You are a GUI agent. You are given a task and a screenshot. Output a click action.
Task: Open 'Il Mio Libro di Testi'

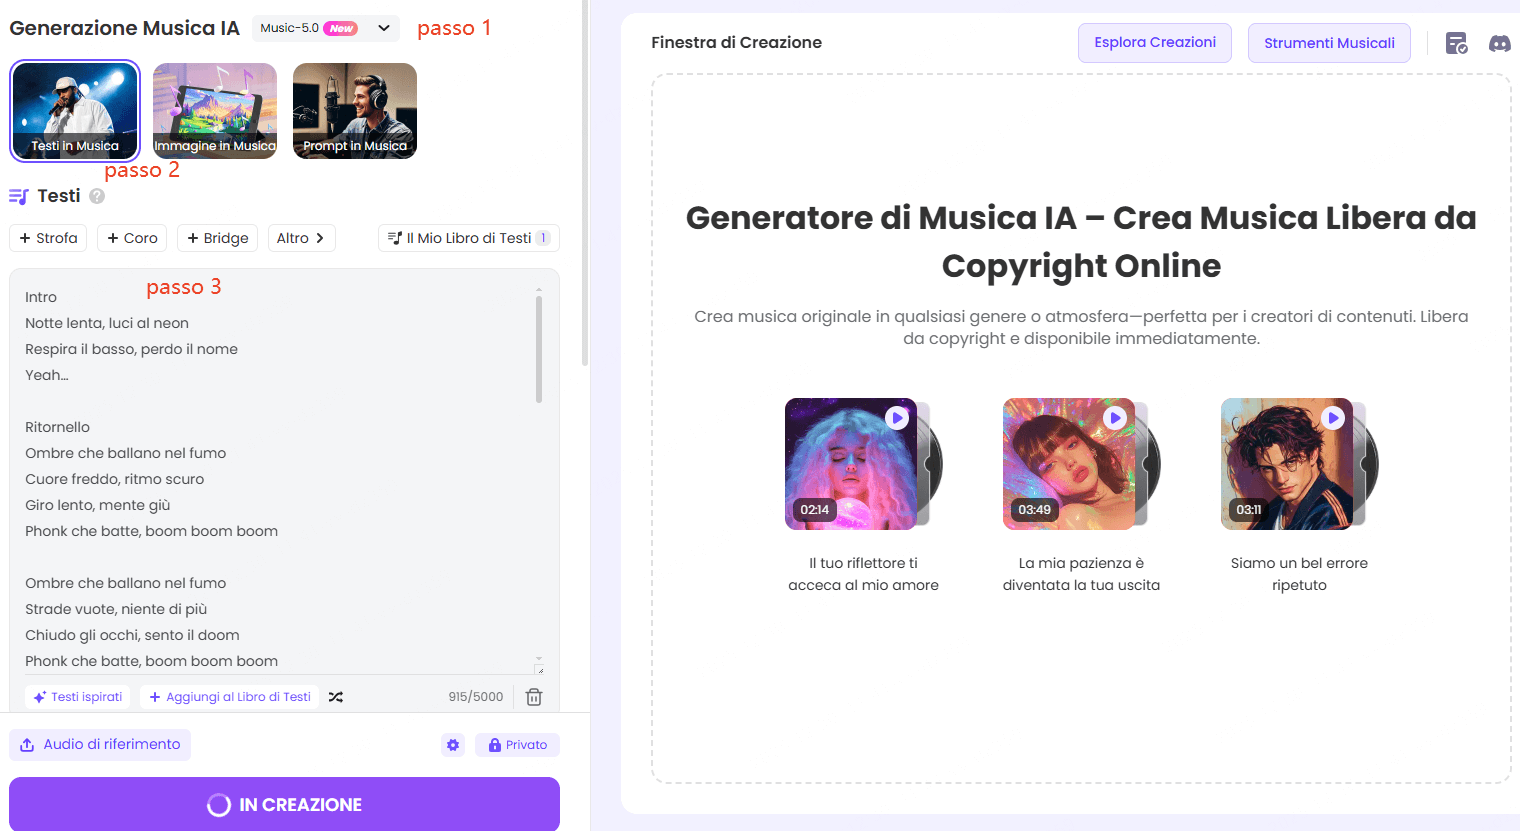(468, 238)
